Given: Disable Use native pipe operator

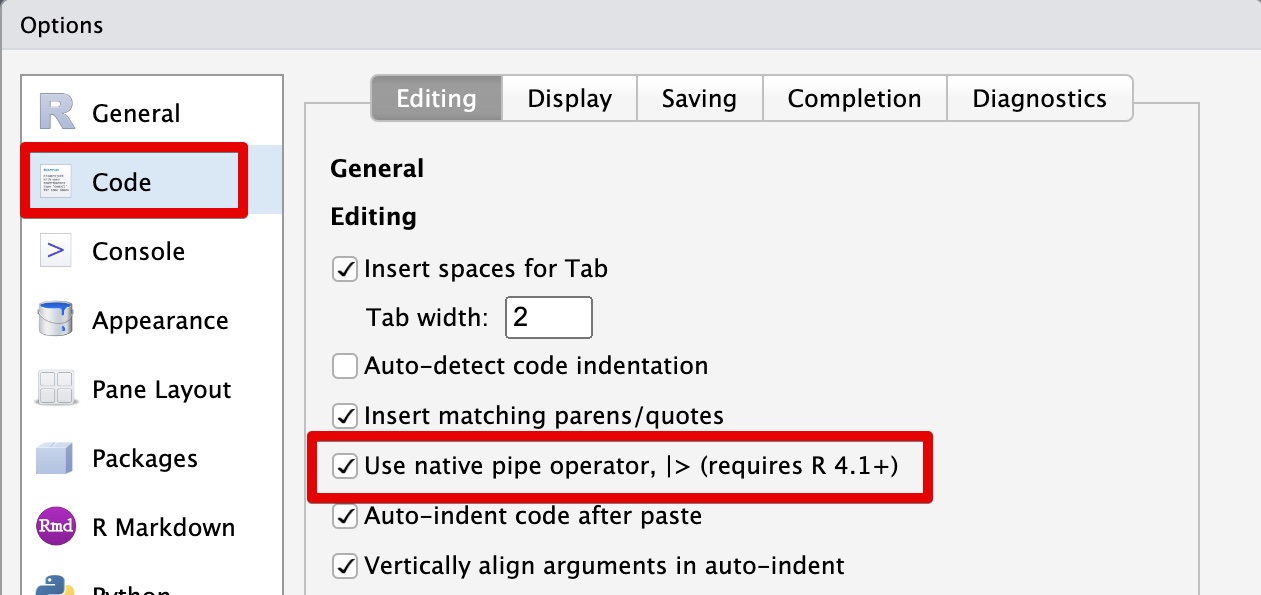Looking at the screenshot, I should pyautogui.click(x=344, y=466).
